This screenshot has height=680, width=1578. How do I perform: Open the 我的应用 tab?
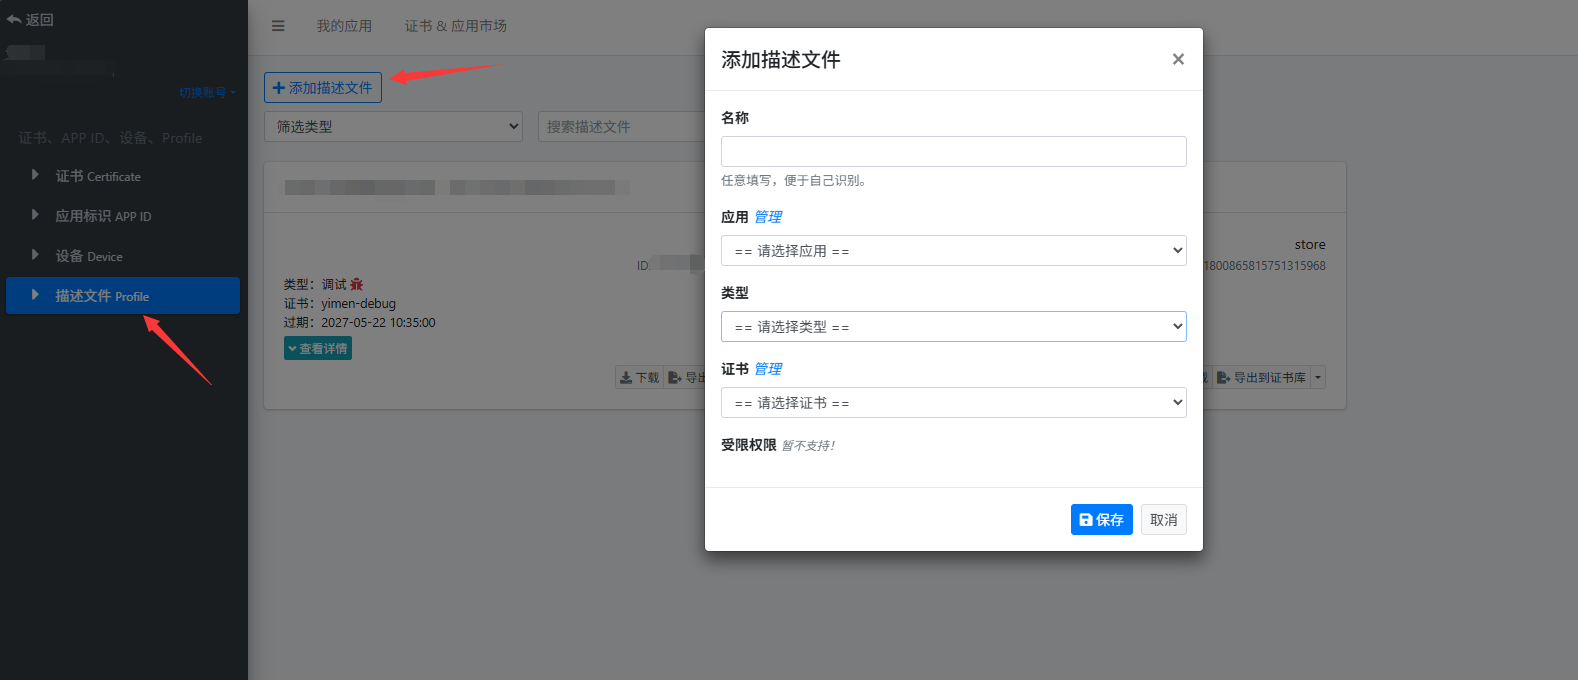coord(344,26)
